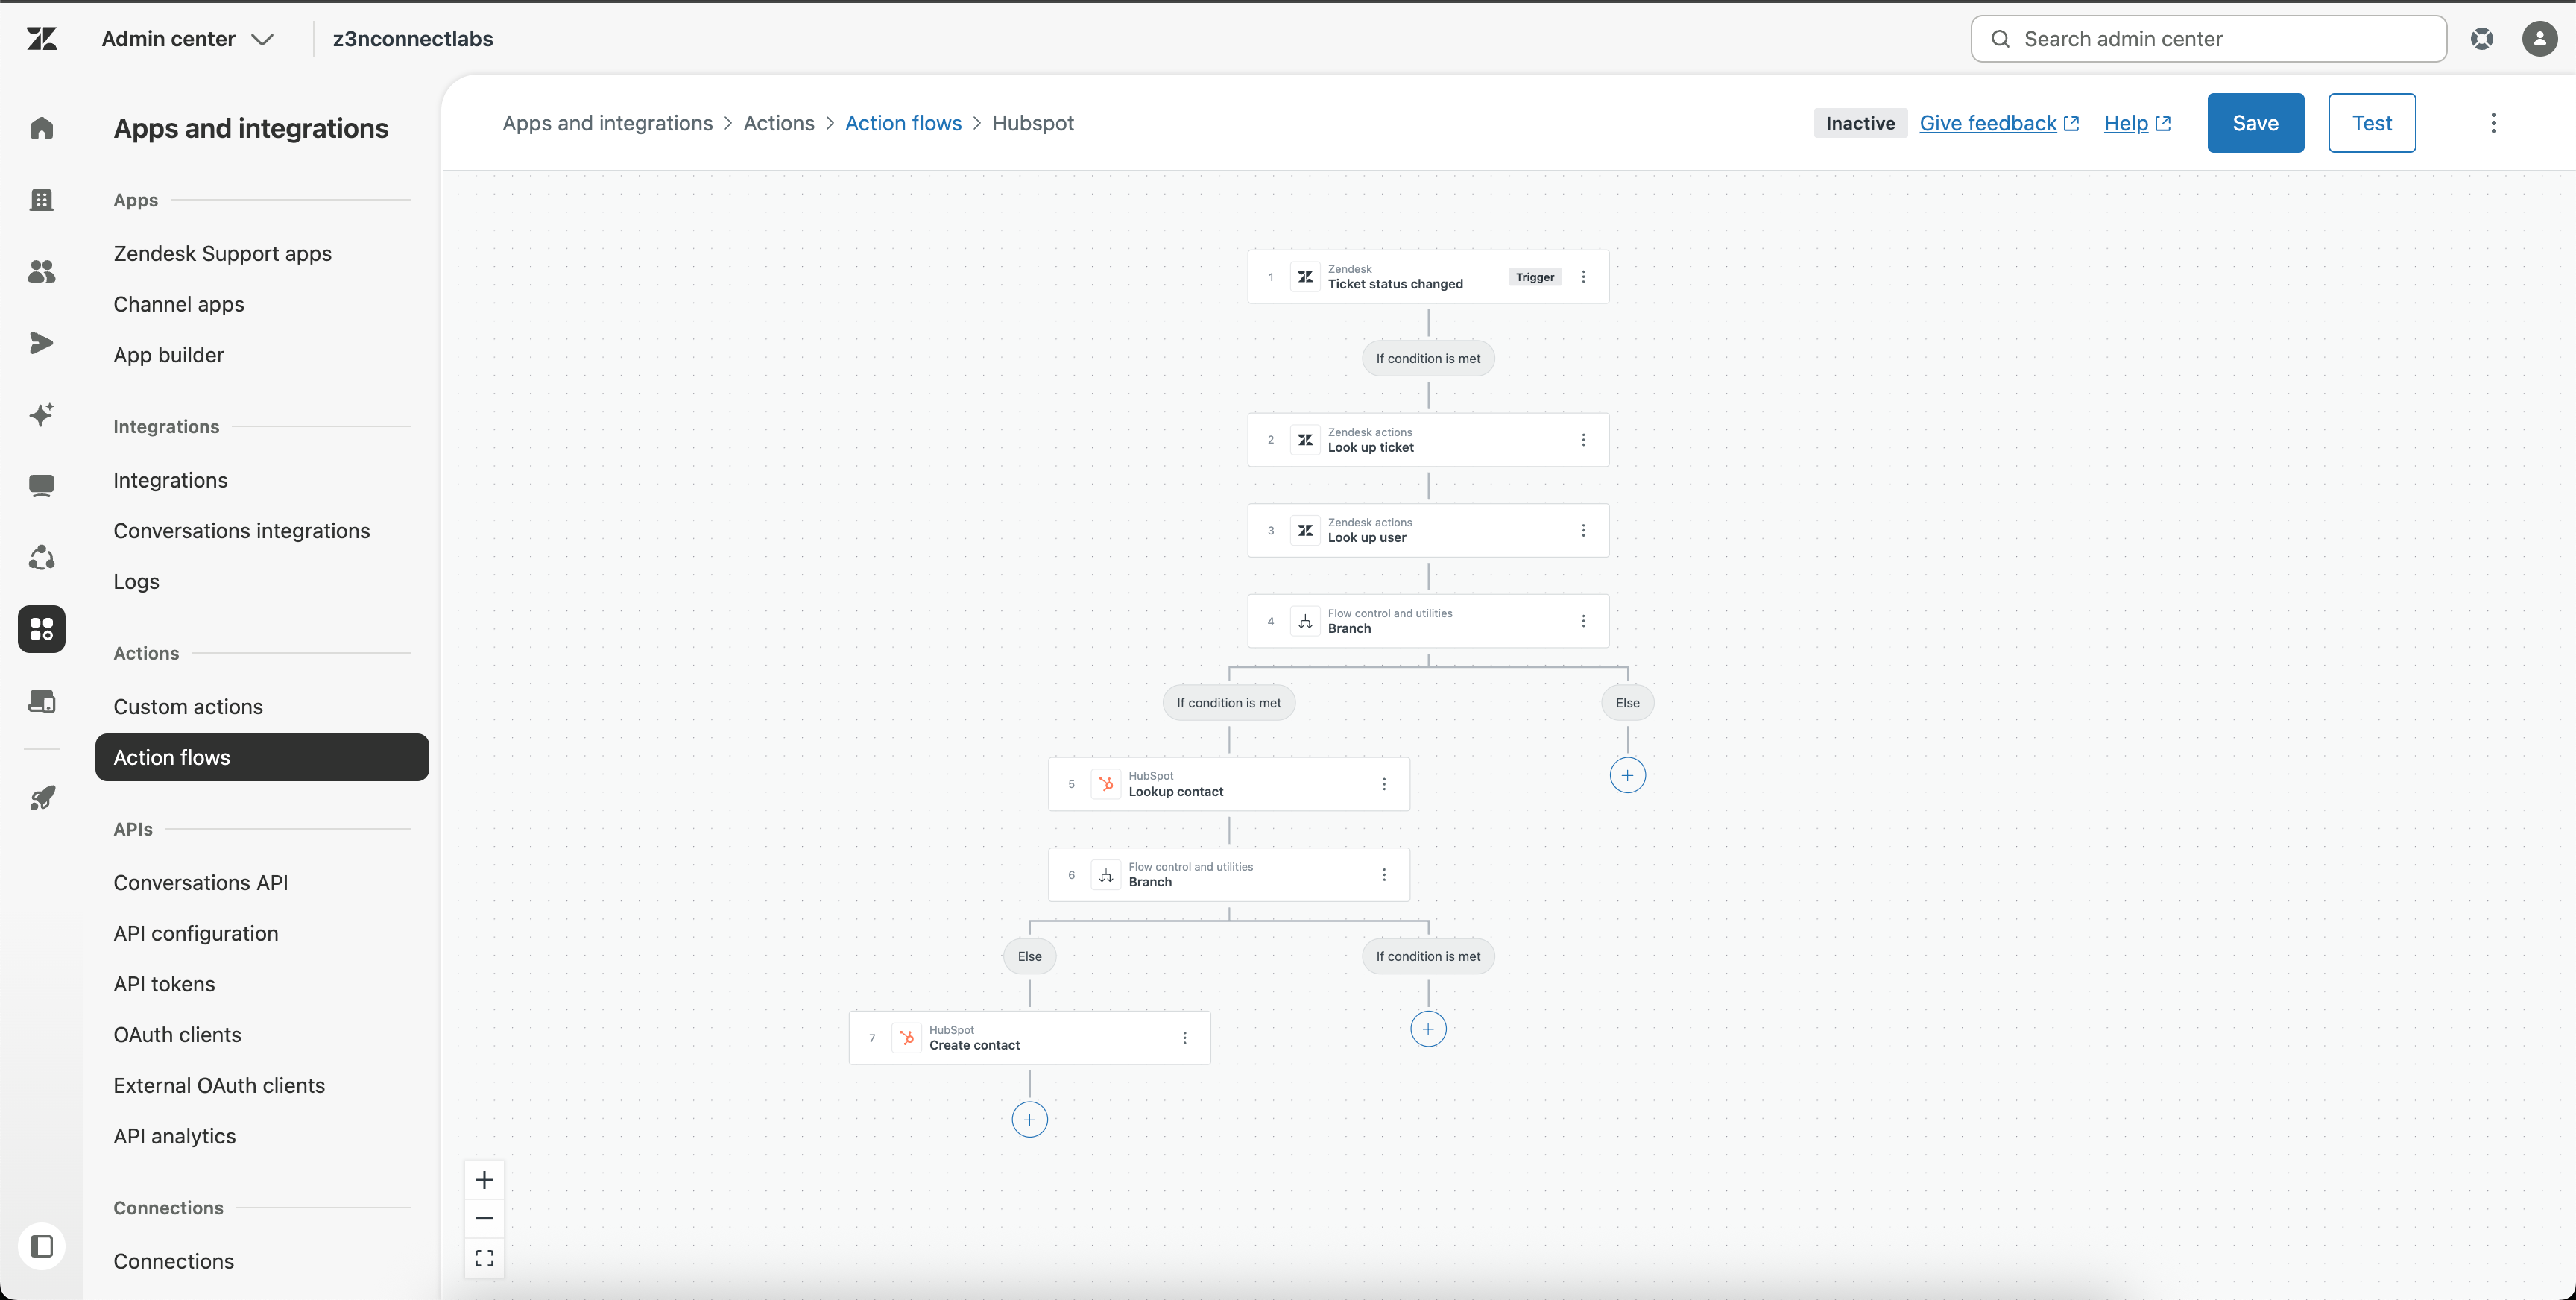Image resolution: width=2576 pixels, height=1300 pixels.
Task: Go to Action flows breadcrumb
Action: (x=903, y=123)
